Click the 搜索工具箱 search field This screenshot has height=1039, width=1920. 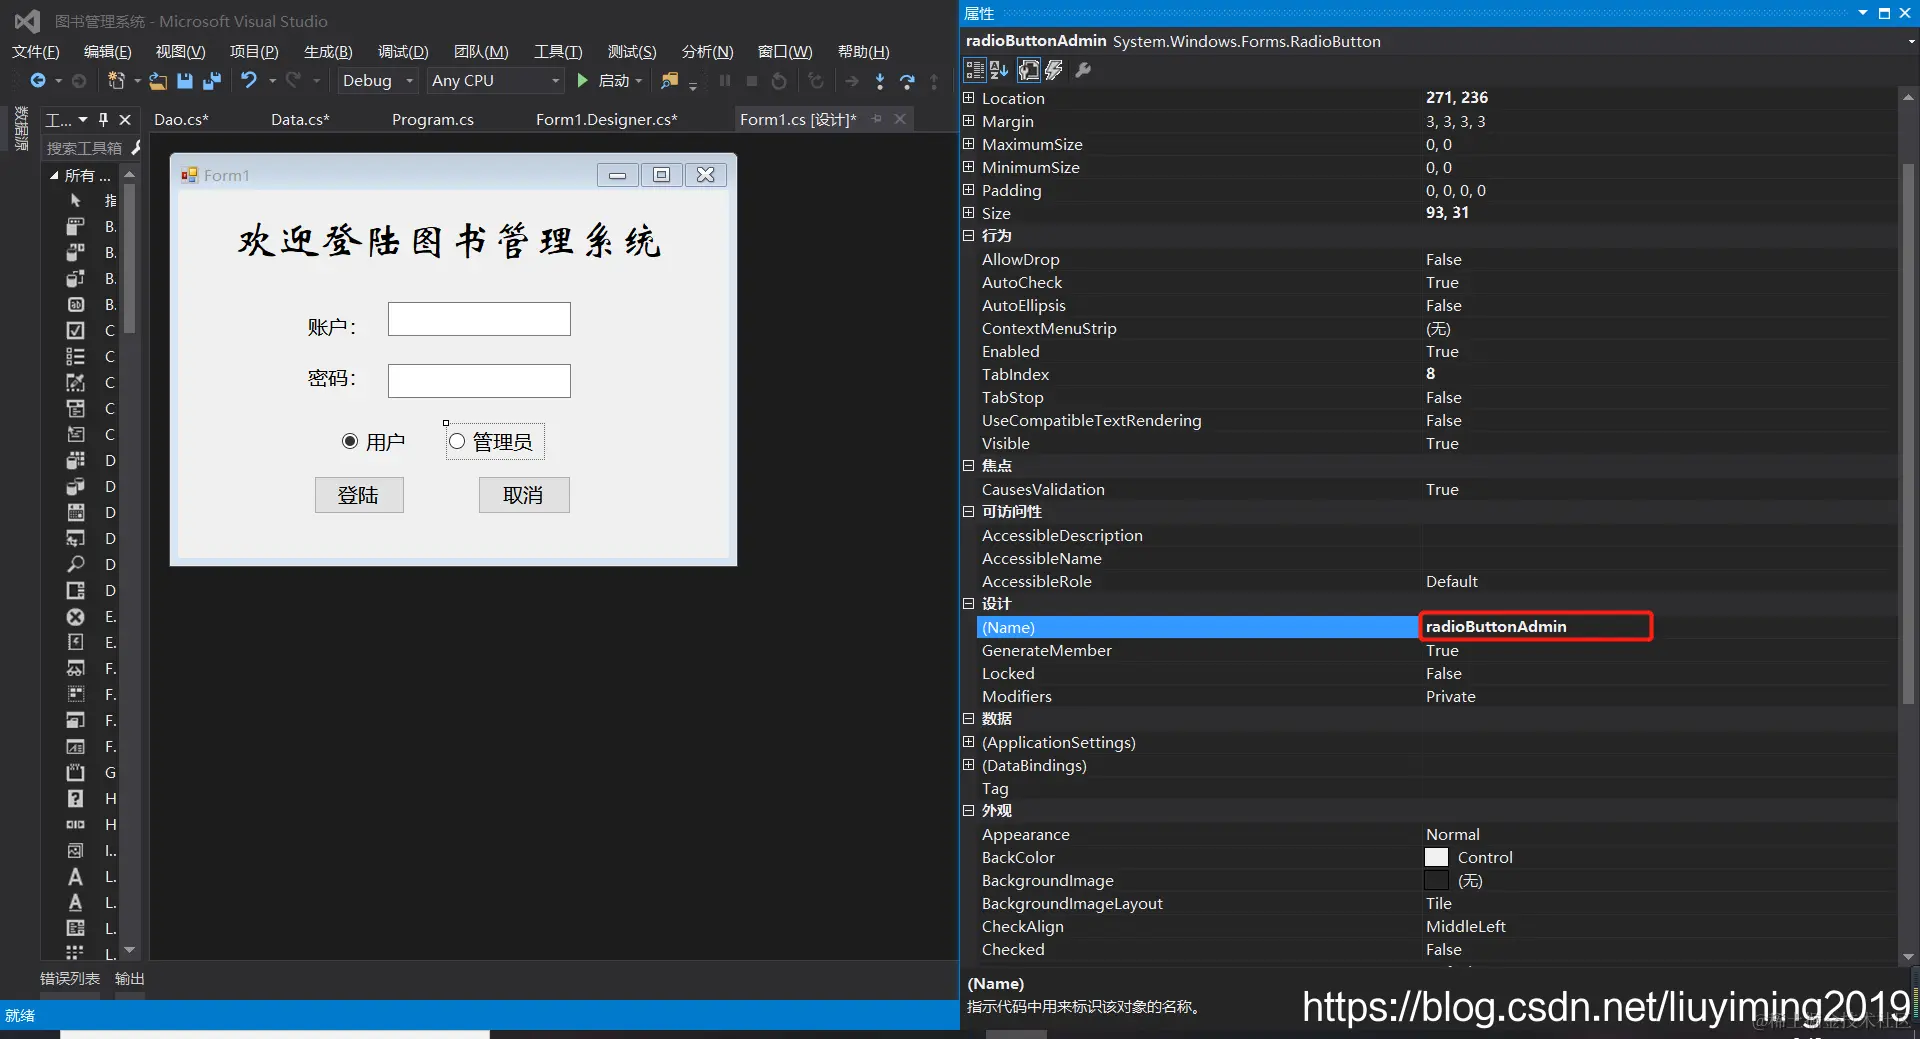pos(85,148)
